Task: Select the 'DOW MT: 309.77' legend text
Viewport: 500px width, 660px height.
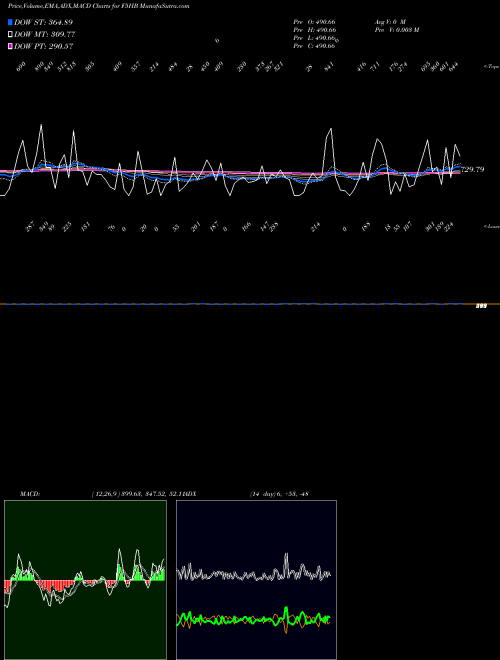Action: [45, 35]
